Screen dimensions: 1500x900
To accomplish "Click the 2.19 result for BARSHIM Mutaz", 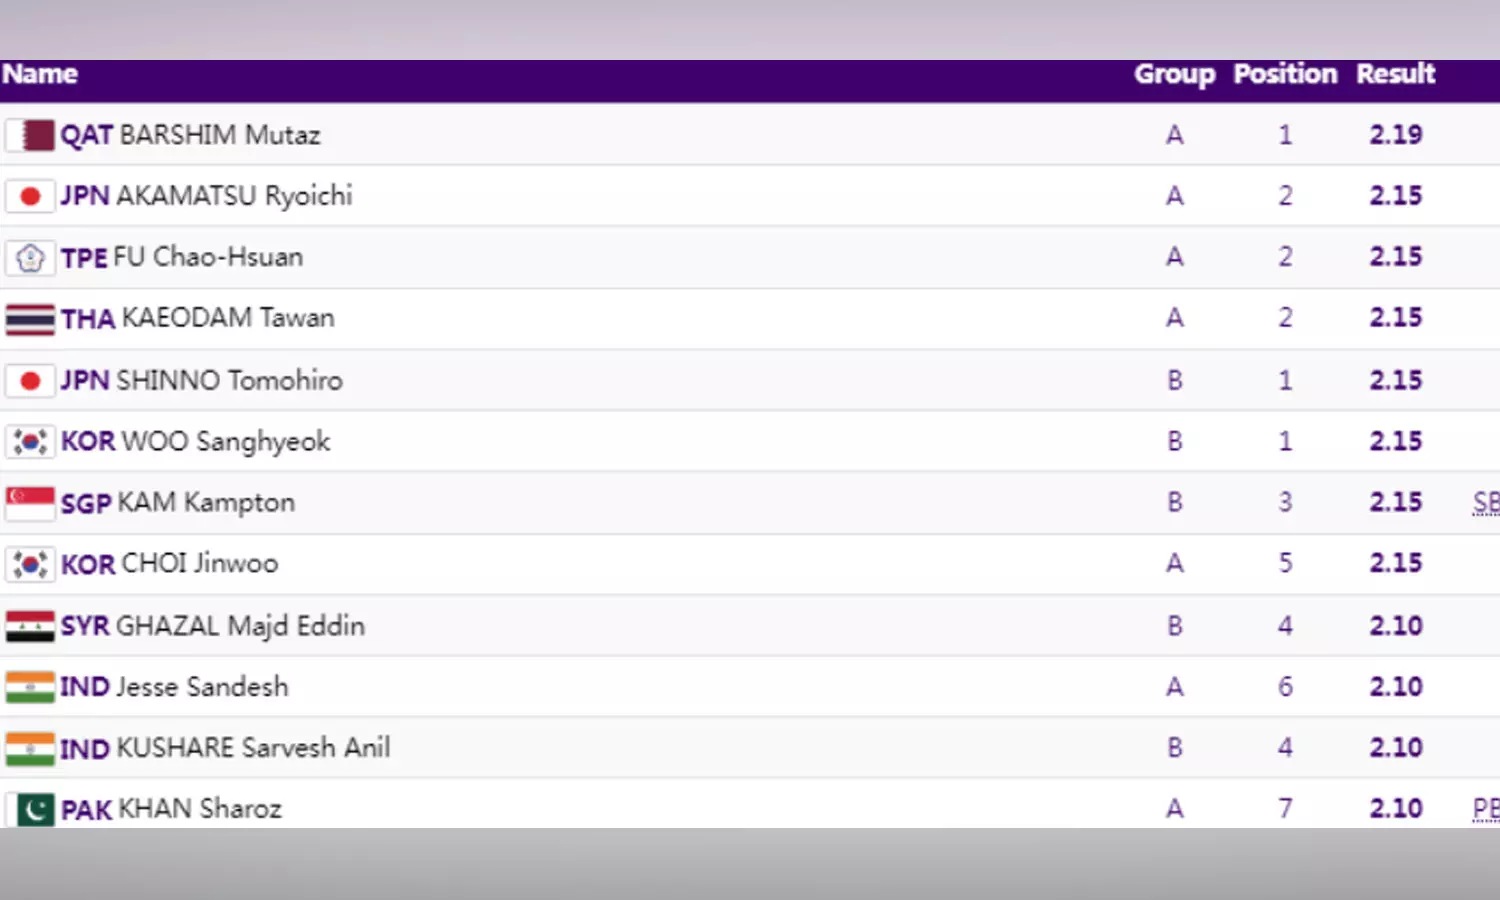I will pos(1395,135).
